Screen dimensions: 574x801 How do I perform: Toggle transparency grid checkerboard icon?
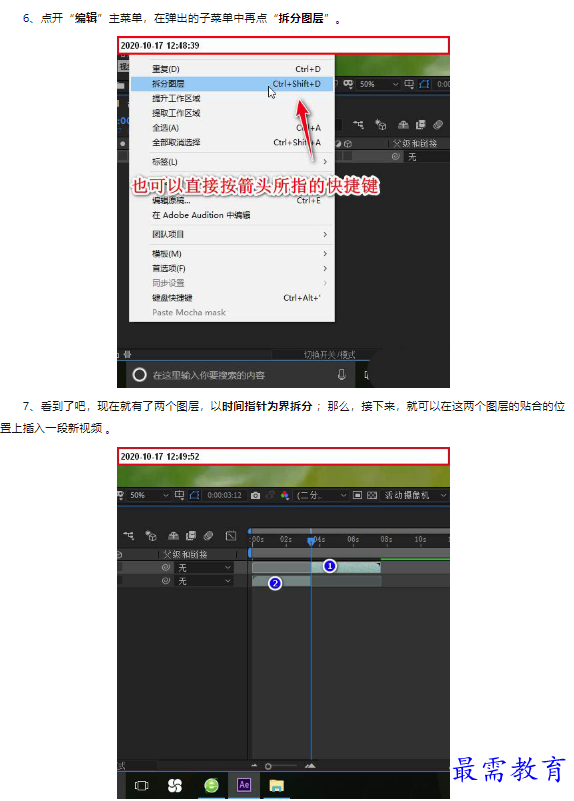click(372, 495)
